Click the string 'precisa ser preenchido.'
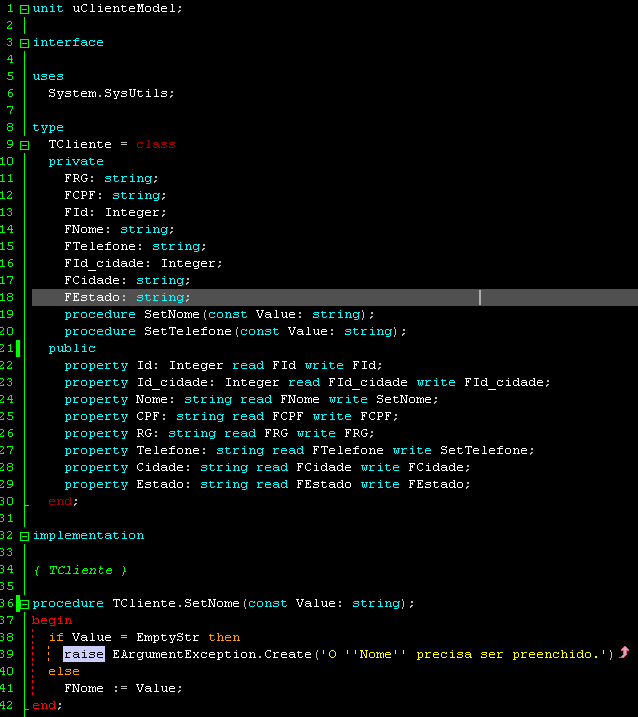Screen dimensions: 638x717 [508, 654]
